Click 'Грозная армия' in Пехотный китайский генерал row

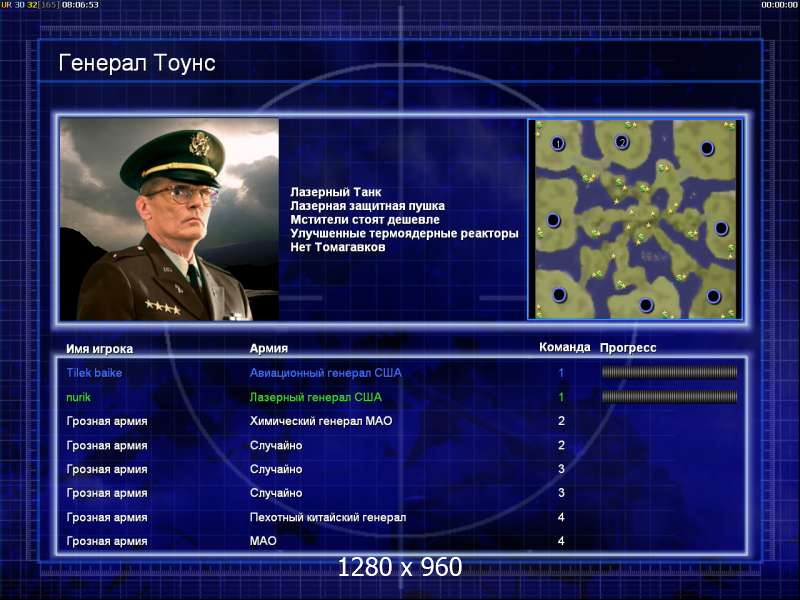(x=107, y=517)
